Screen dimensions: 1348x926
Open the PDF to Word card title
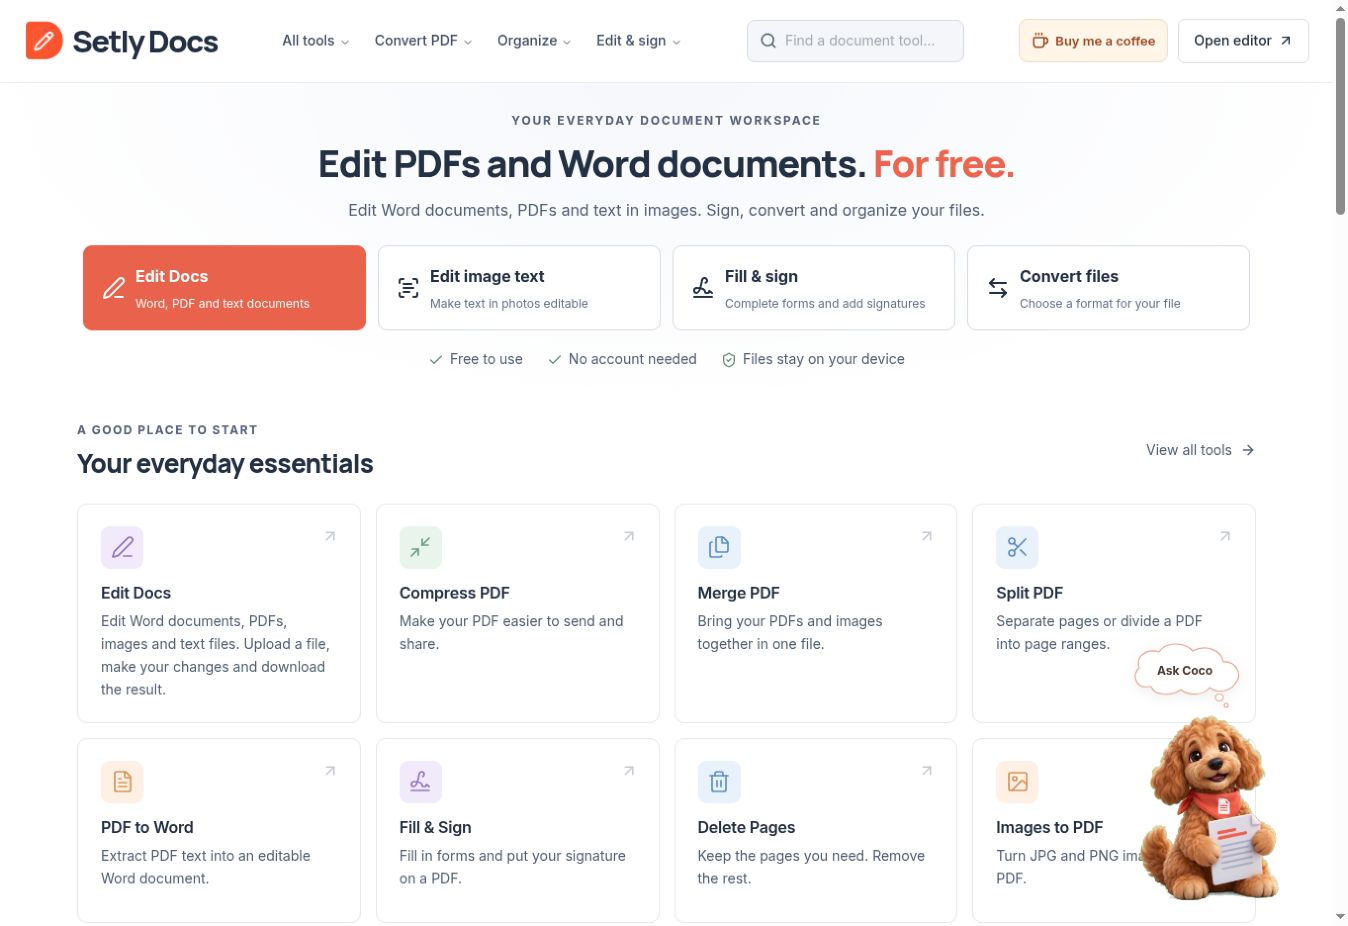147,828
